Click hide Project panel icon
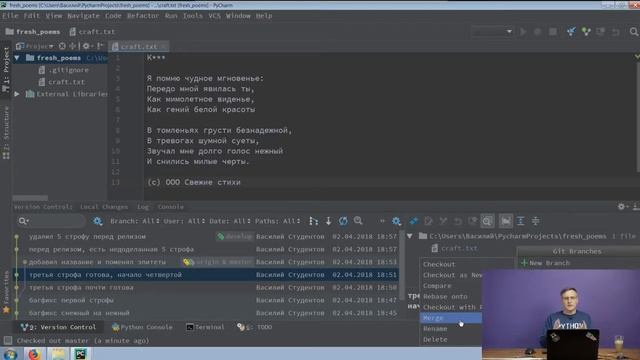640x360 pixels. [100, 46]
